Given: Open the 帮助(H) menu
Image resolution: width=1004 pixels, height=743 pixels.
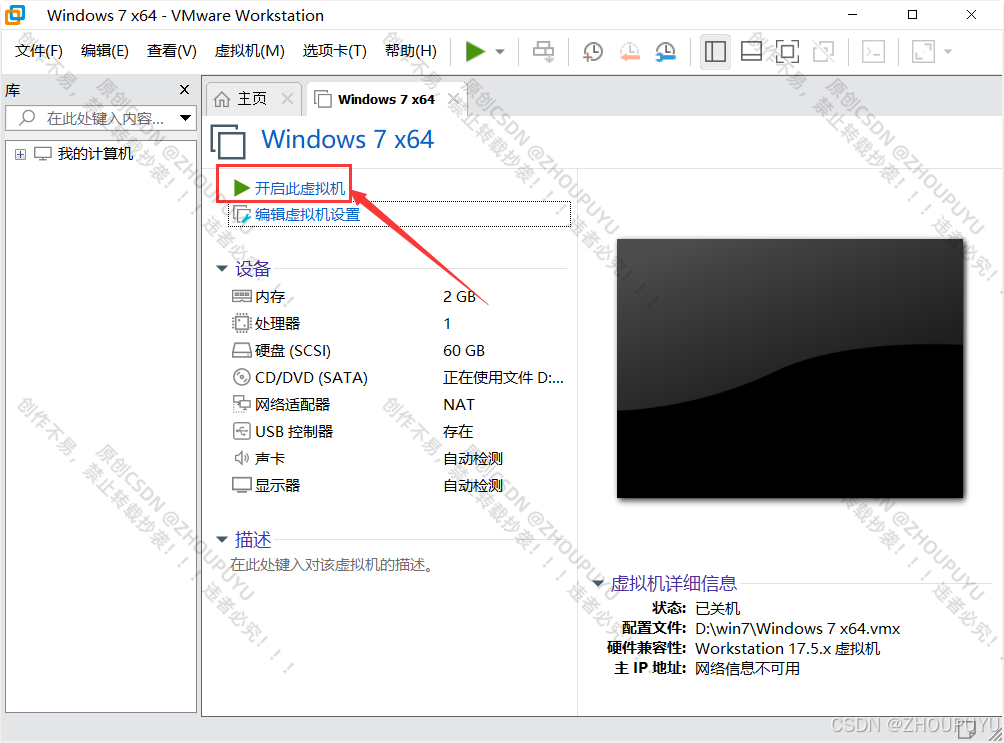Looking at the screenshot, I should pos(410,51).
